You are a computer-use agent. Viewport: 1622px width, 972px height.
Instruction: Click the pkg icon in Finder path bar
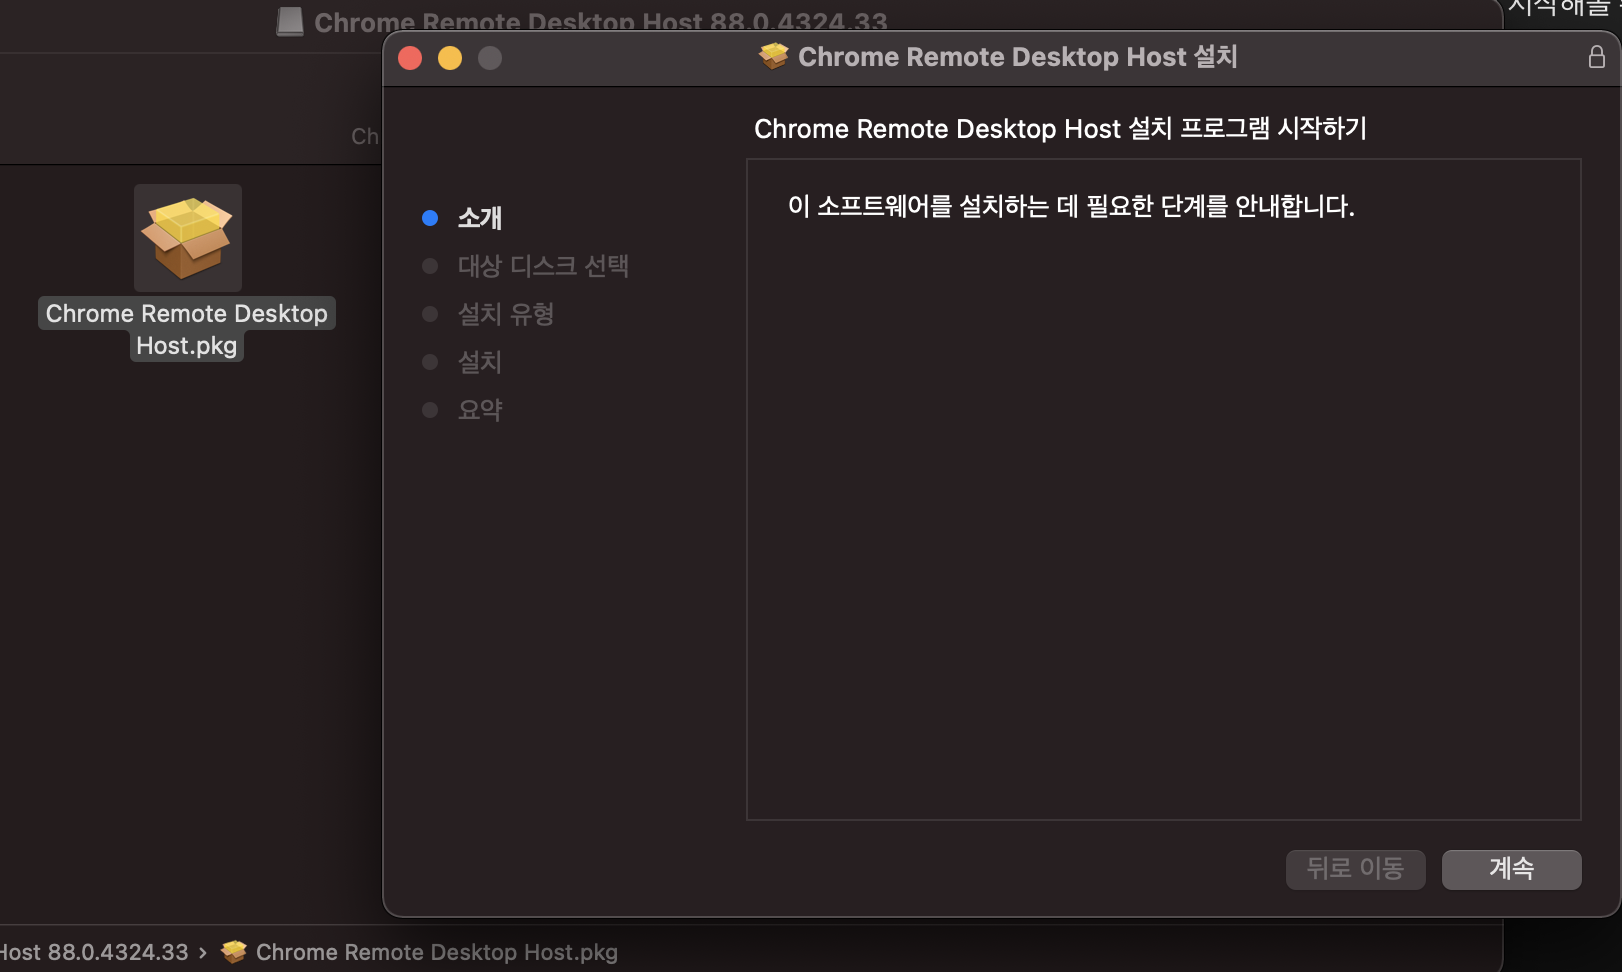click(234, 952)
